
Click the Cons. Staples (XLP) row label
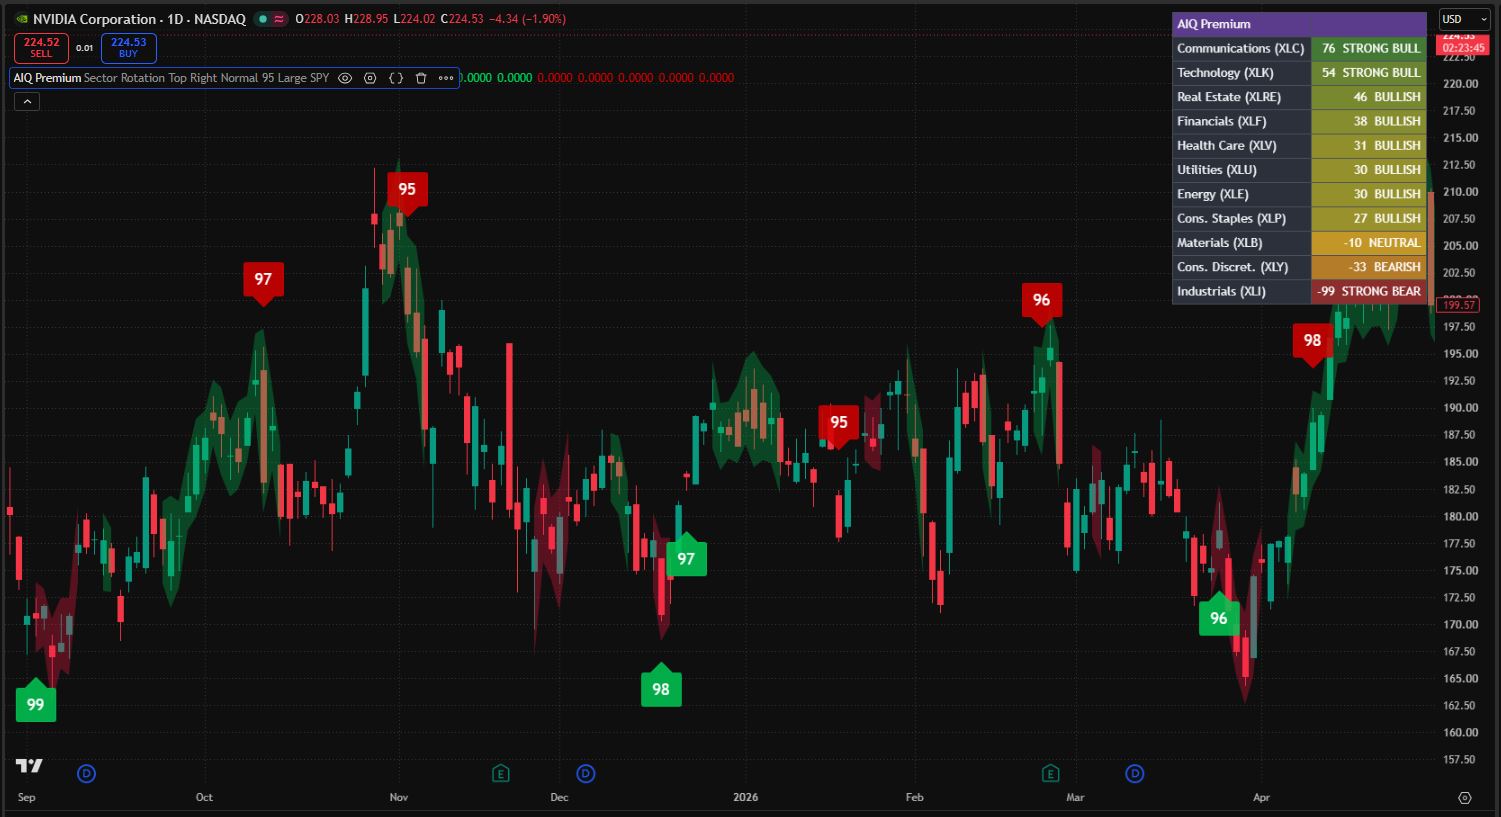coord(1231,218)
